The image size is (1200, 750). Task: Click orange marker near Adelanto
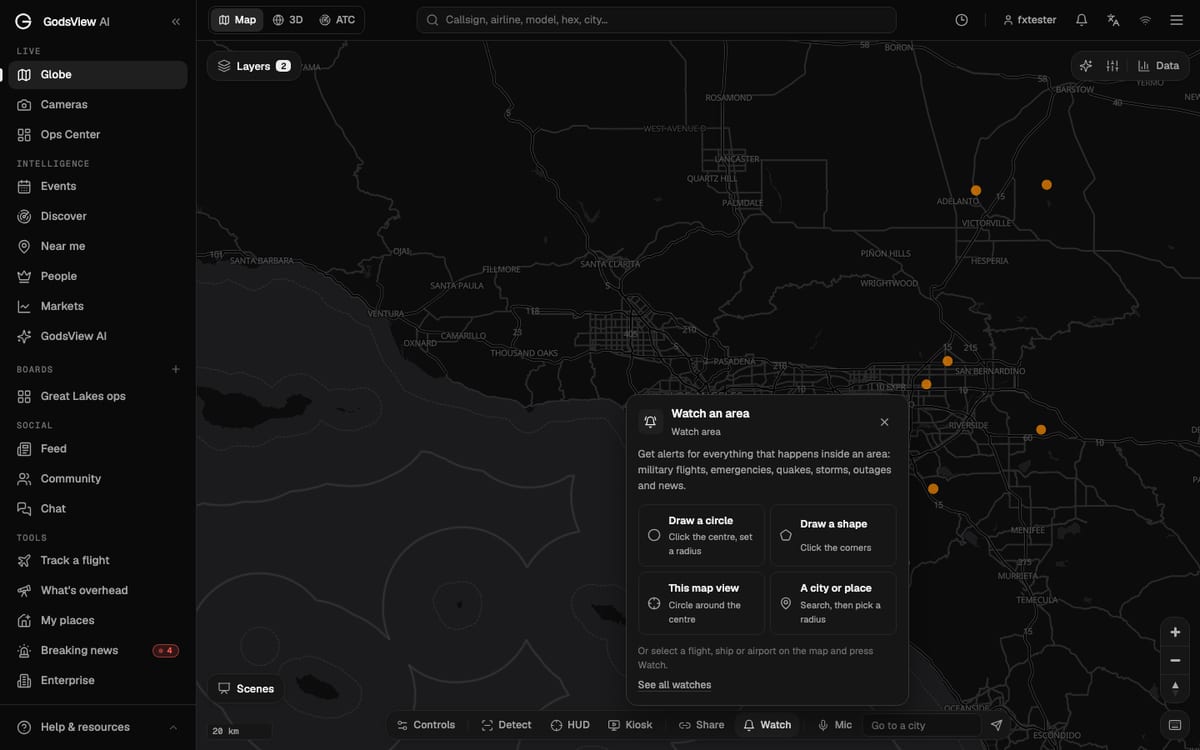[976, 190]
